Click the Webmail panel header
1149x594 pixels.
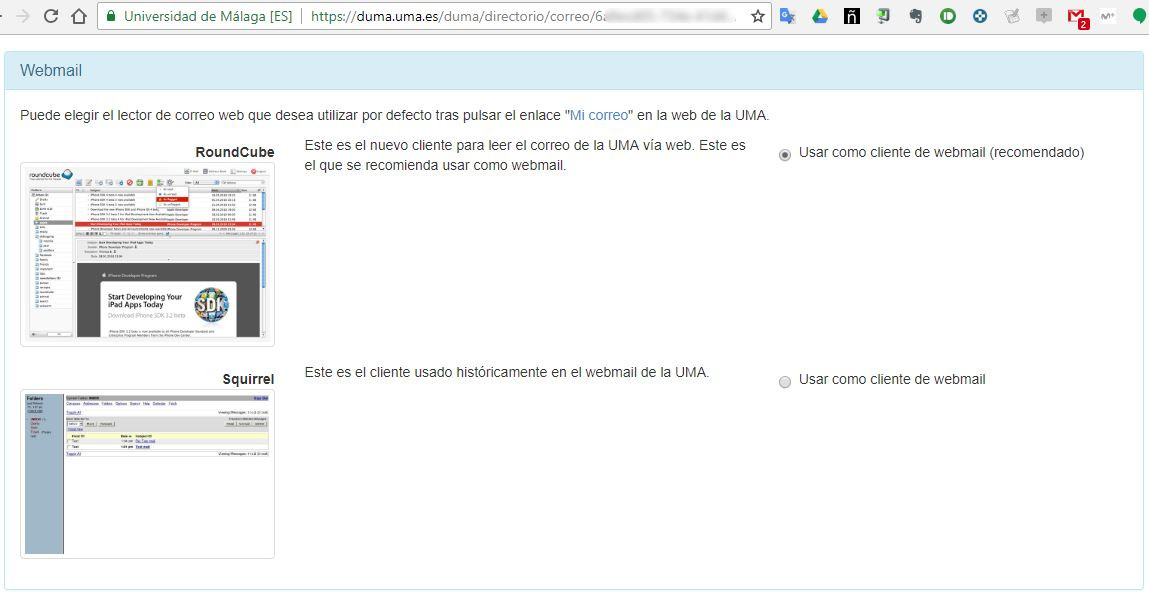(x=573, y=71)
